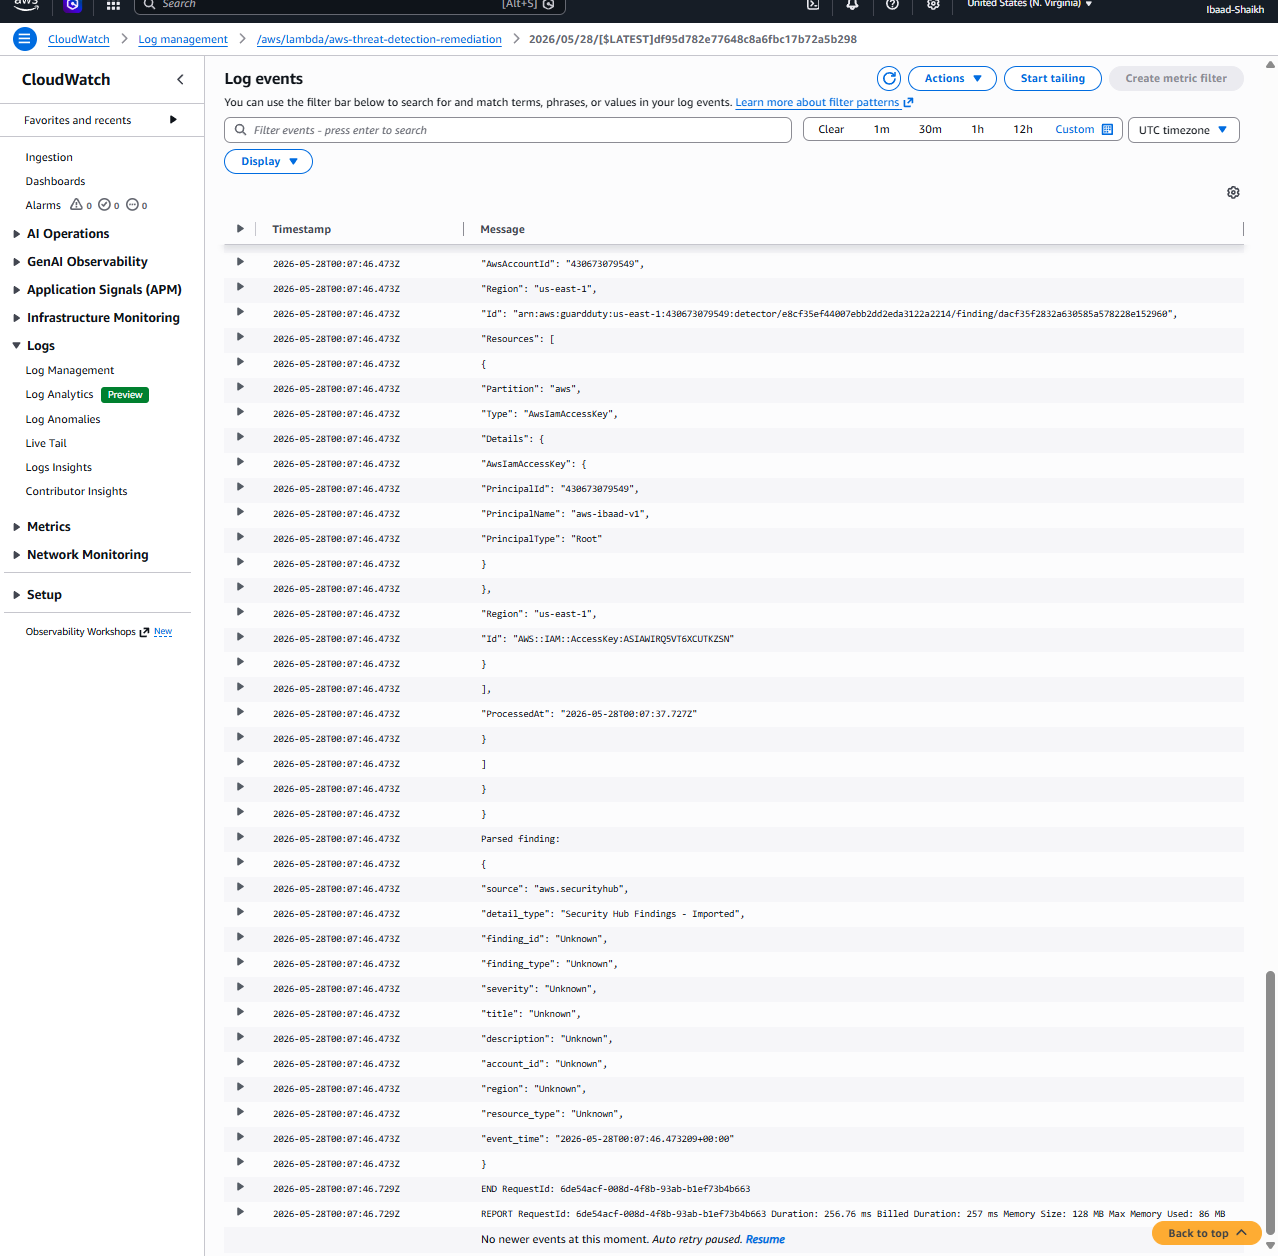The height and width of the screenshot is (1256, 1278).
Task: Open Ingestion in sidebar
Action: click(x=49, y=157)
